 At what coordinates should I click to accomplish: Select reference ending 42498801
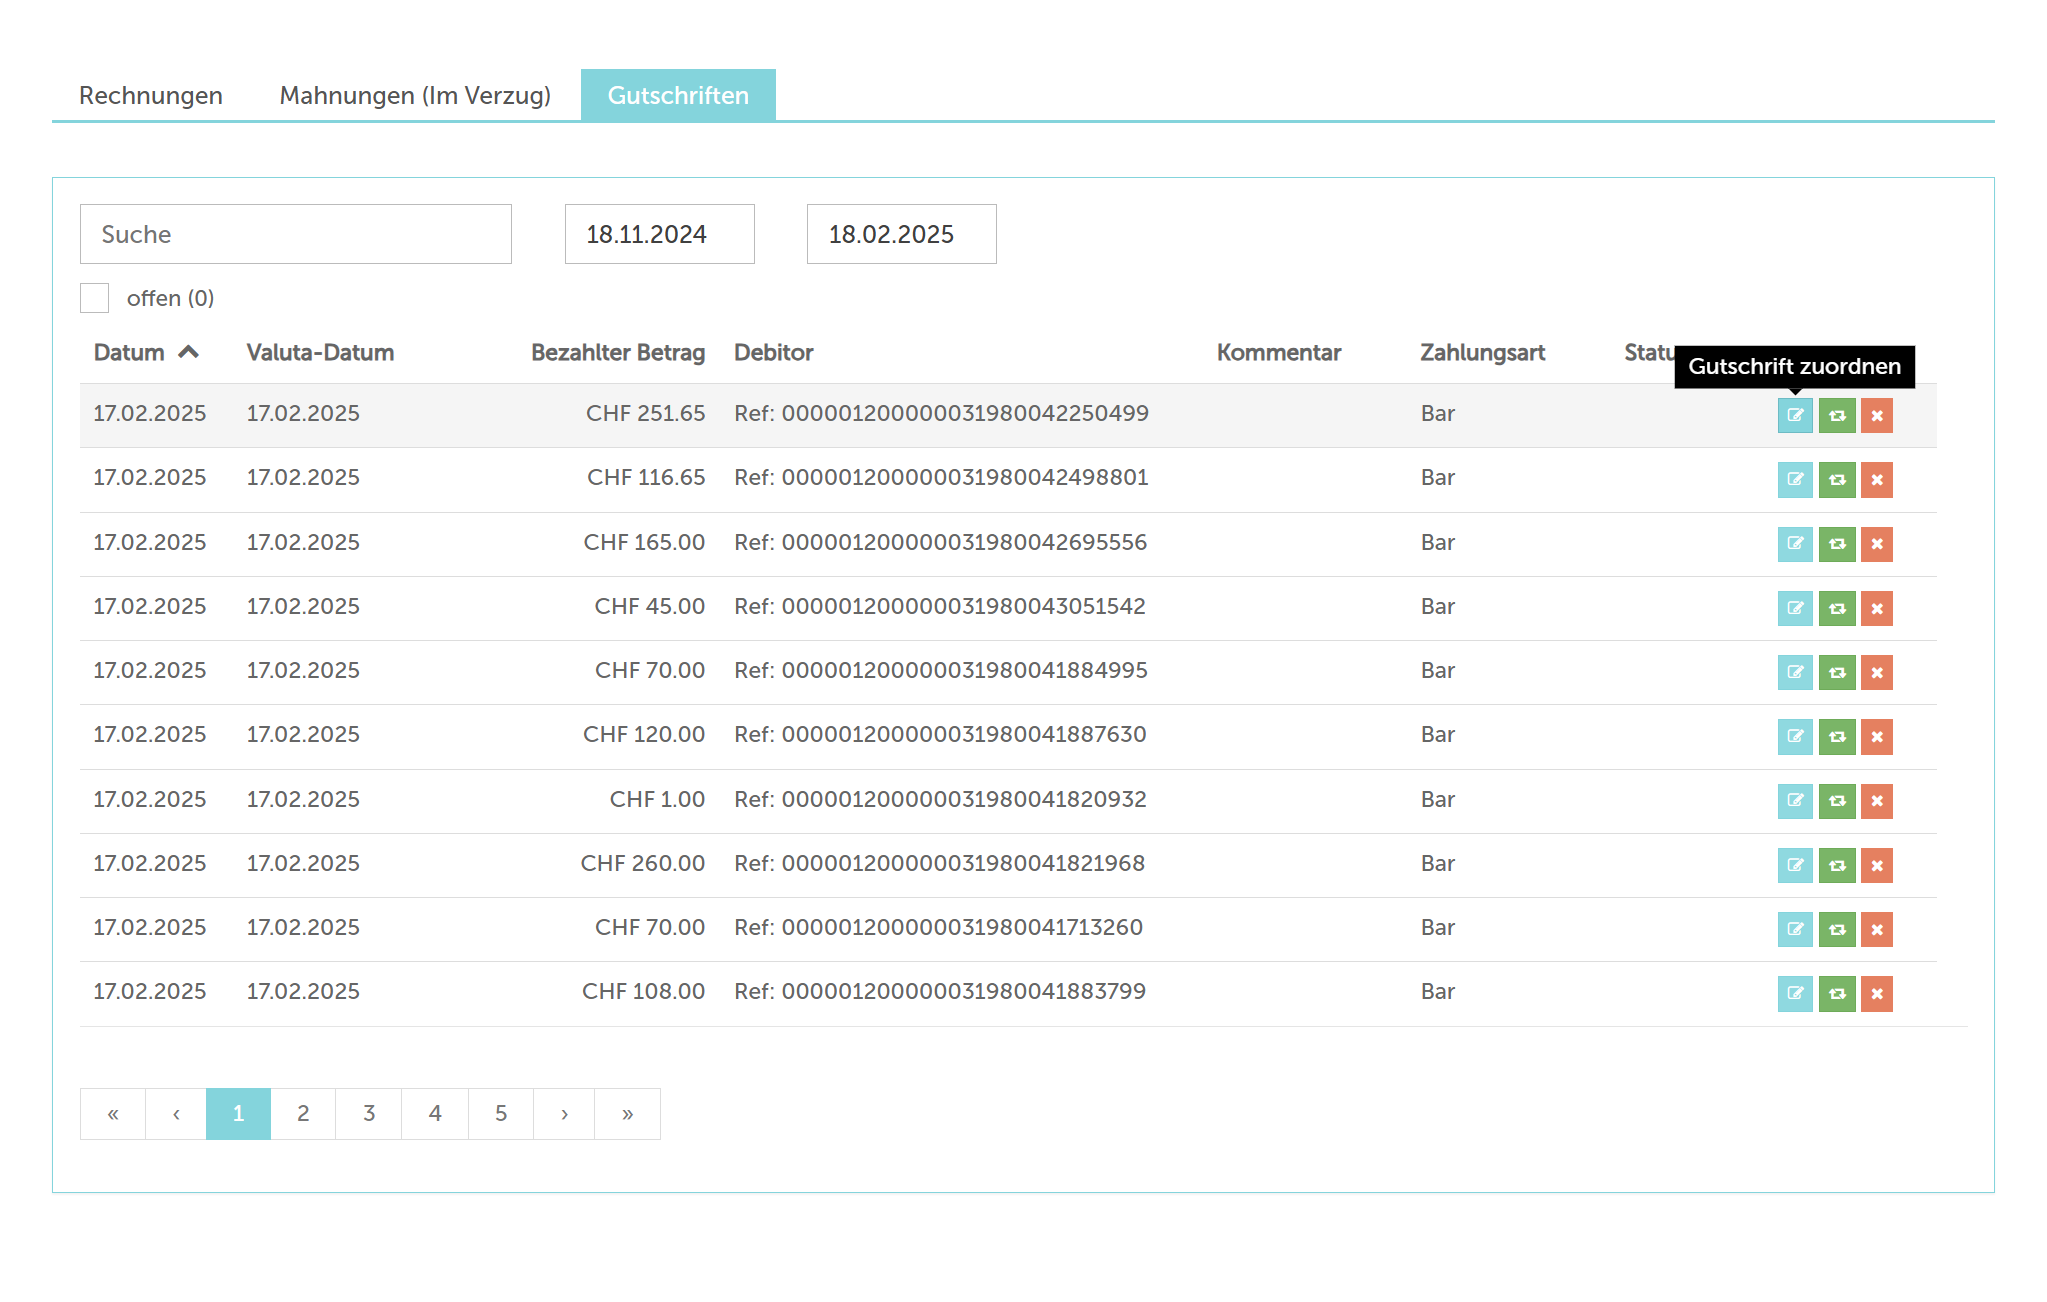(x=941, y=478)
